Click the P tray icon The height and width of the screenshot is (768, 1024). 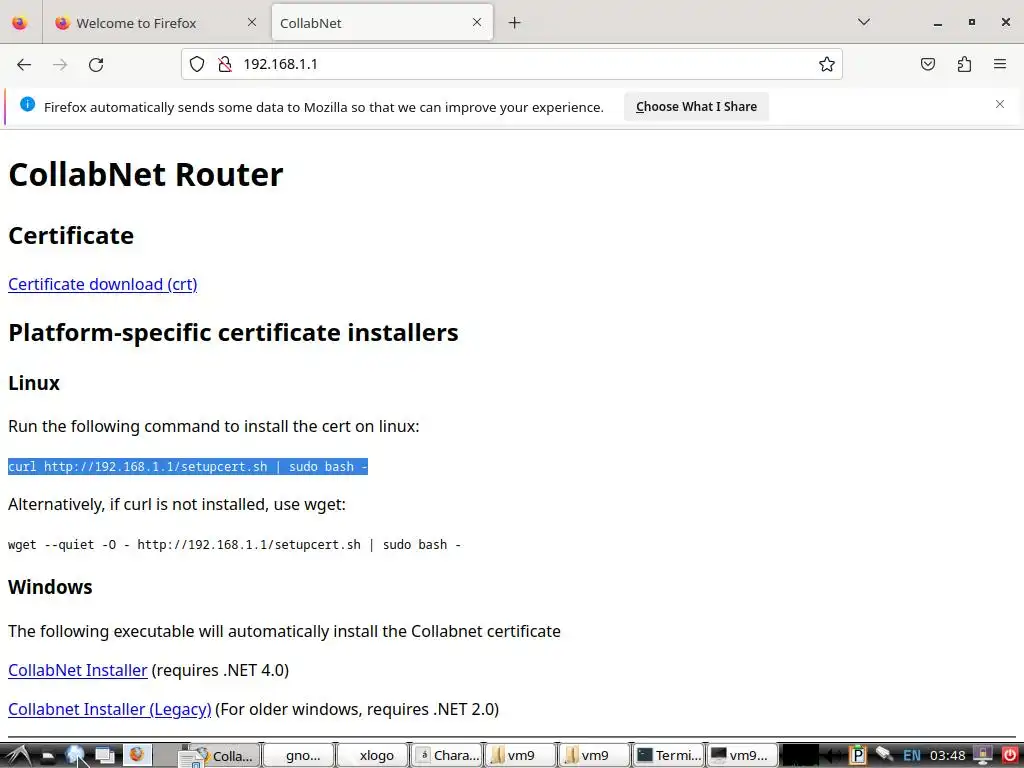tap(857, 756)
